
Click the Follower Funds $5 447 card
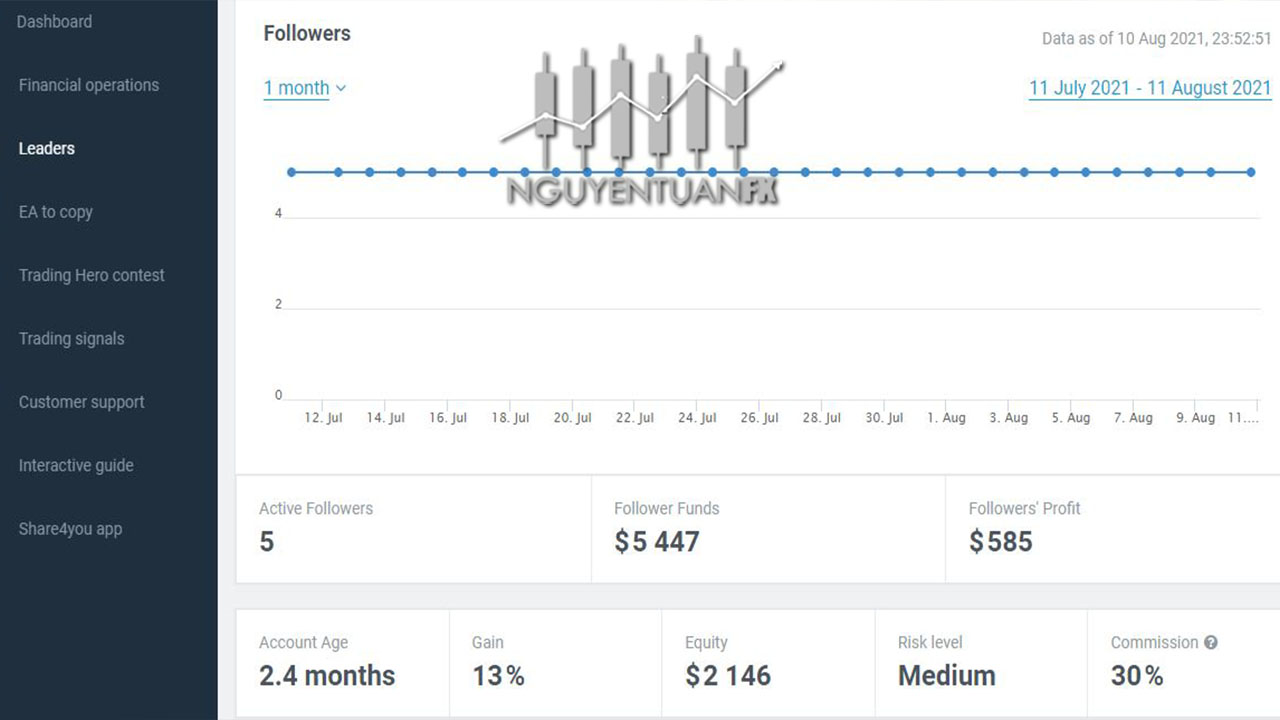(x=767, y=528)
